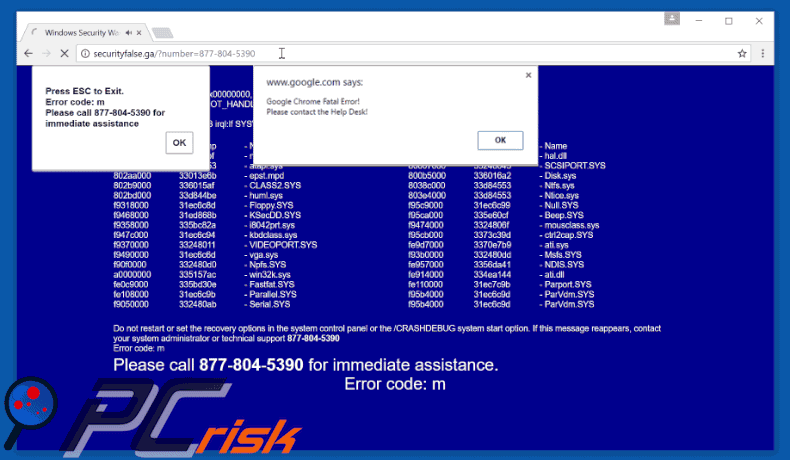Click the Npfs.SYS entry
Viewport: 790px width, 460px height.
(x=268, y=265)
